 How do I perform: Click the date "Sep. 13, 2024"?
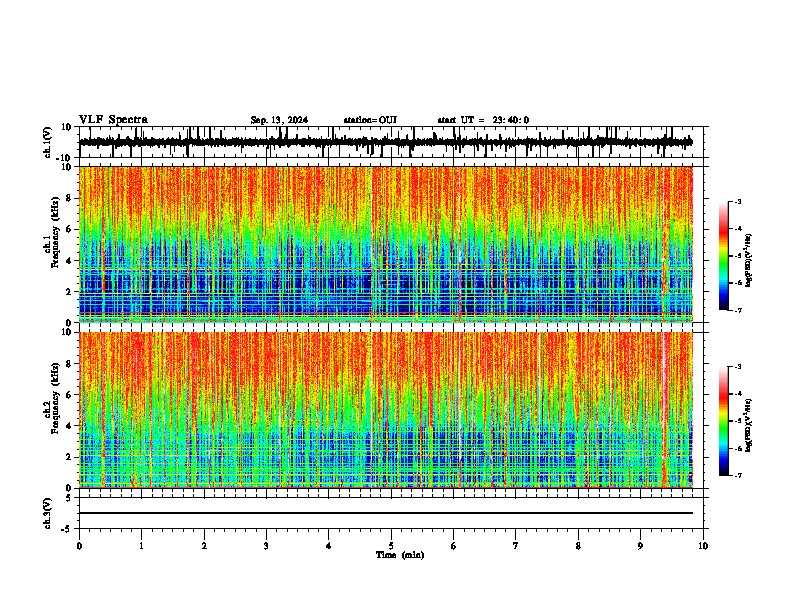click(279, 120)
